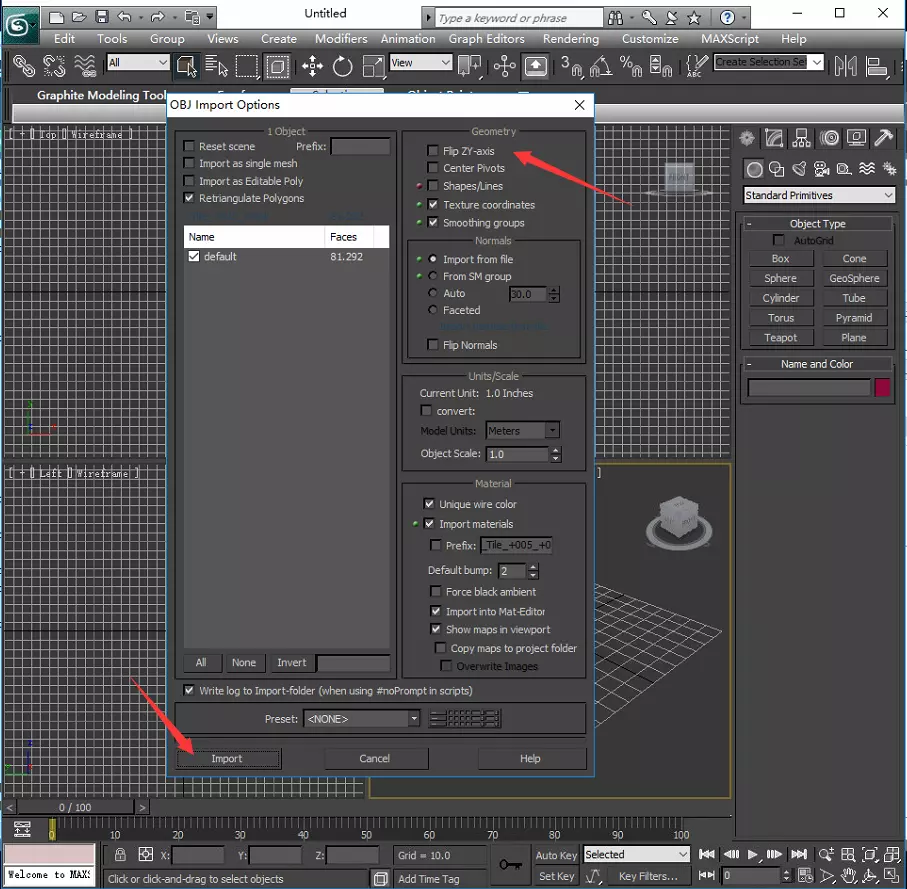Image resolution: width=907 pixels, height=889 pixels.
Task: Choose the Rectangular Selection Region icon
Action: point(246,66)
